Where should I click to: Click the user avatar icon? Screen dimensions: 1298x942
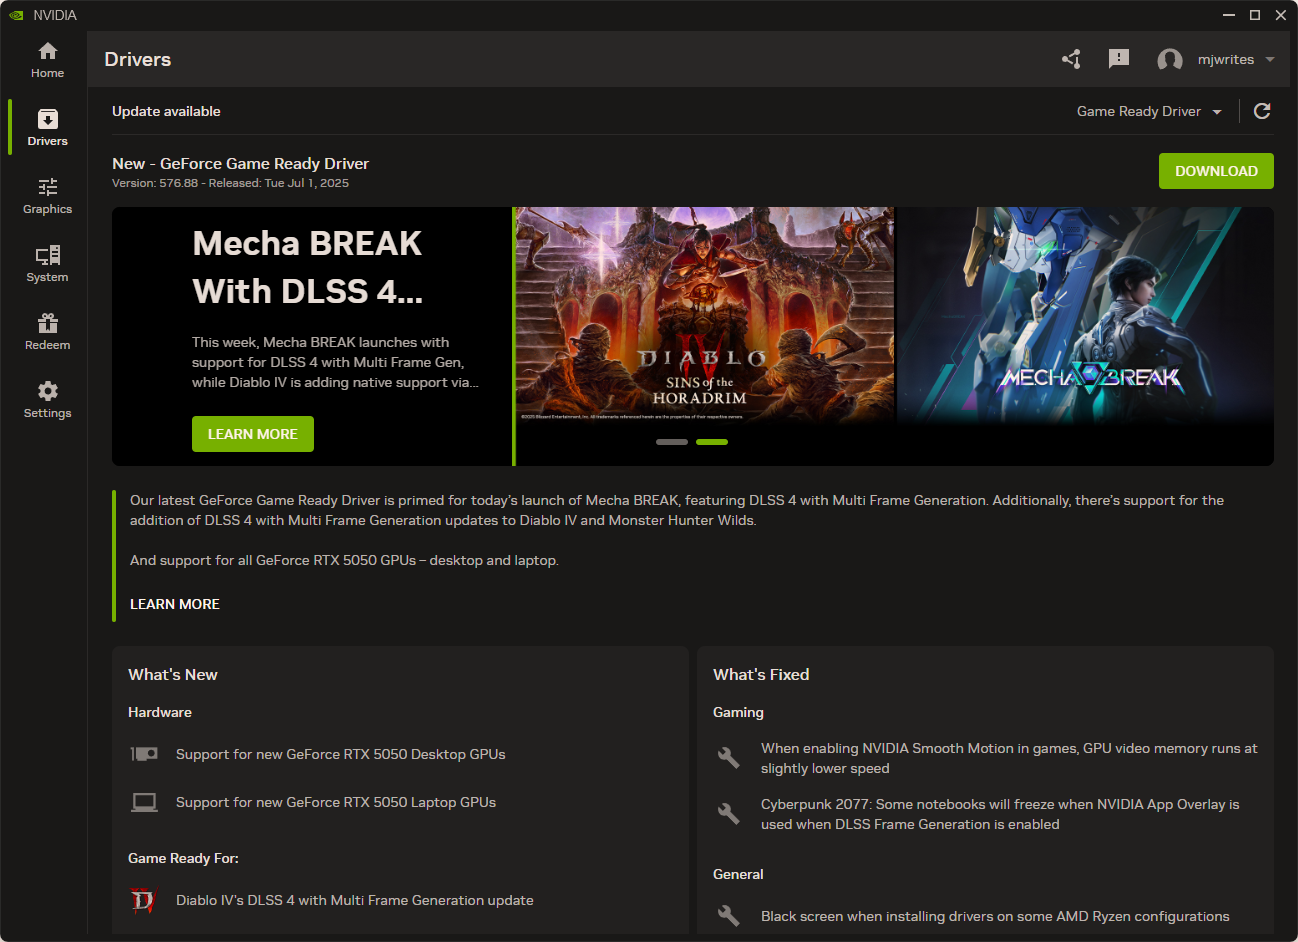(x=1170, y=60)
